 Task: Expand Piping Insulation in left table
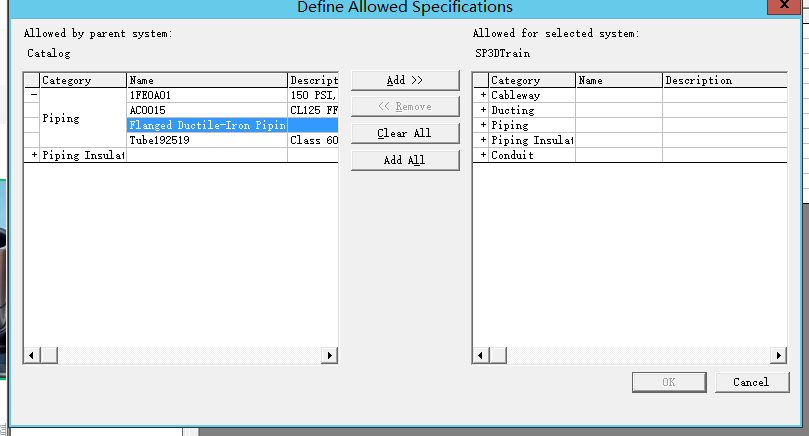tap(34, 155)
